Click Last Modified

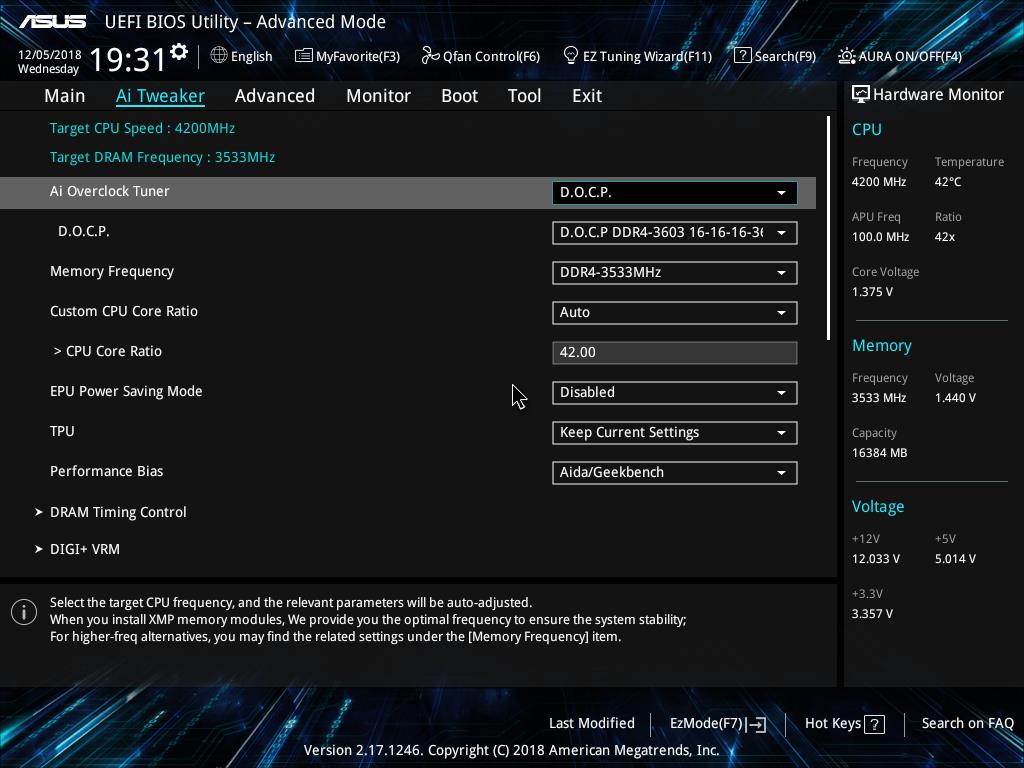click(x=592, y=723)
